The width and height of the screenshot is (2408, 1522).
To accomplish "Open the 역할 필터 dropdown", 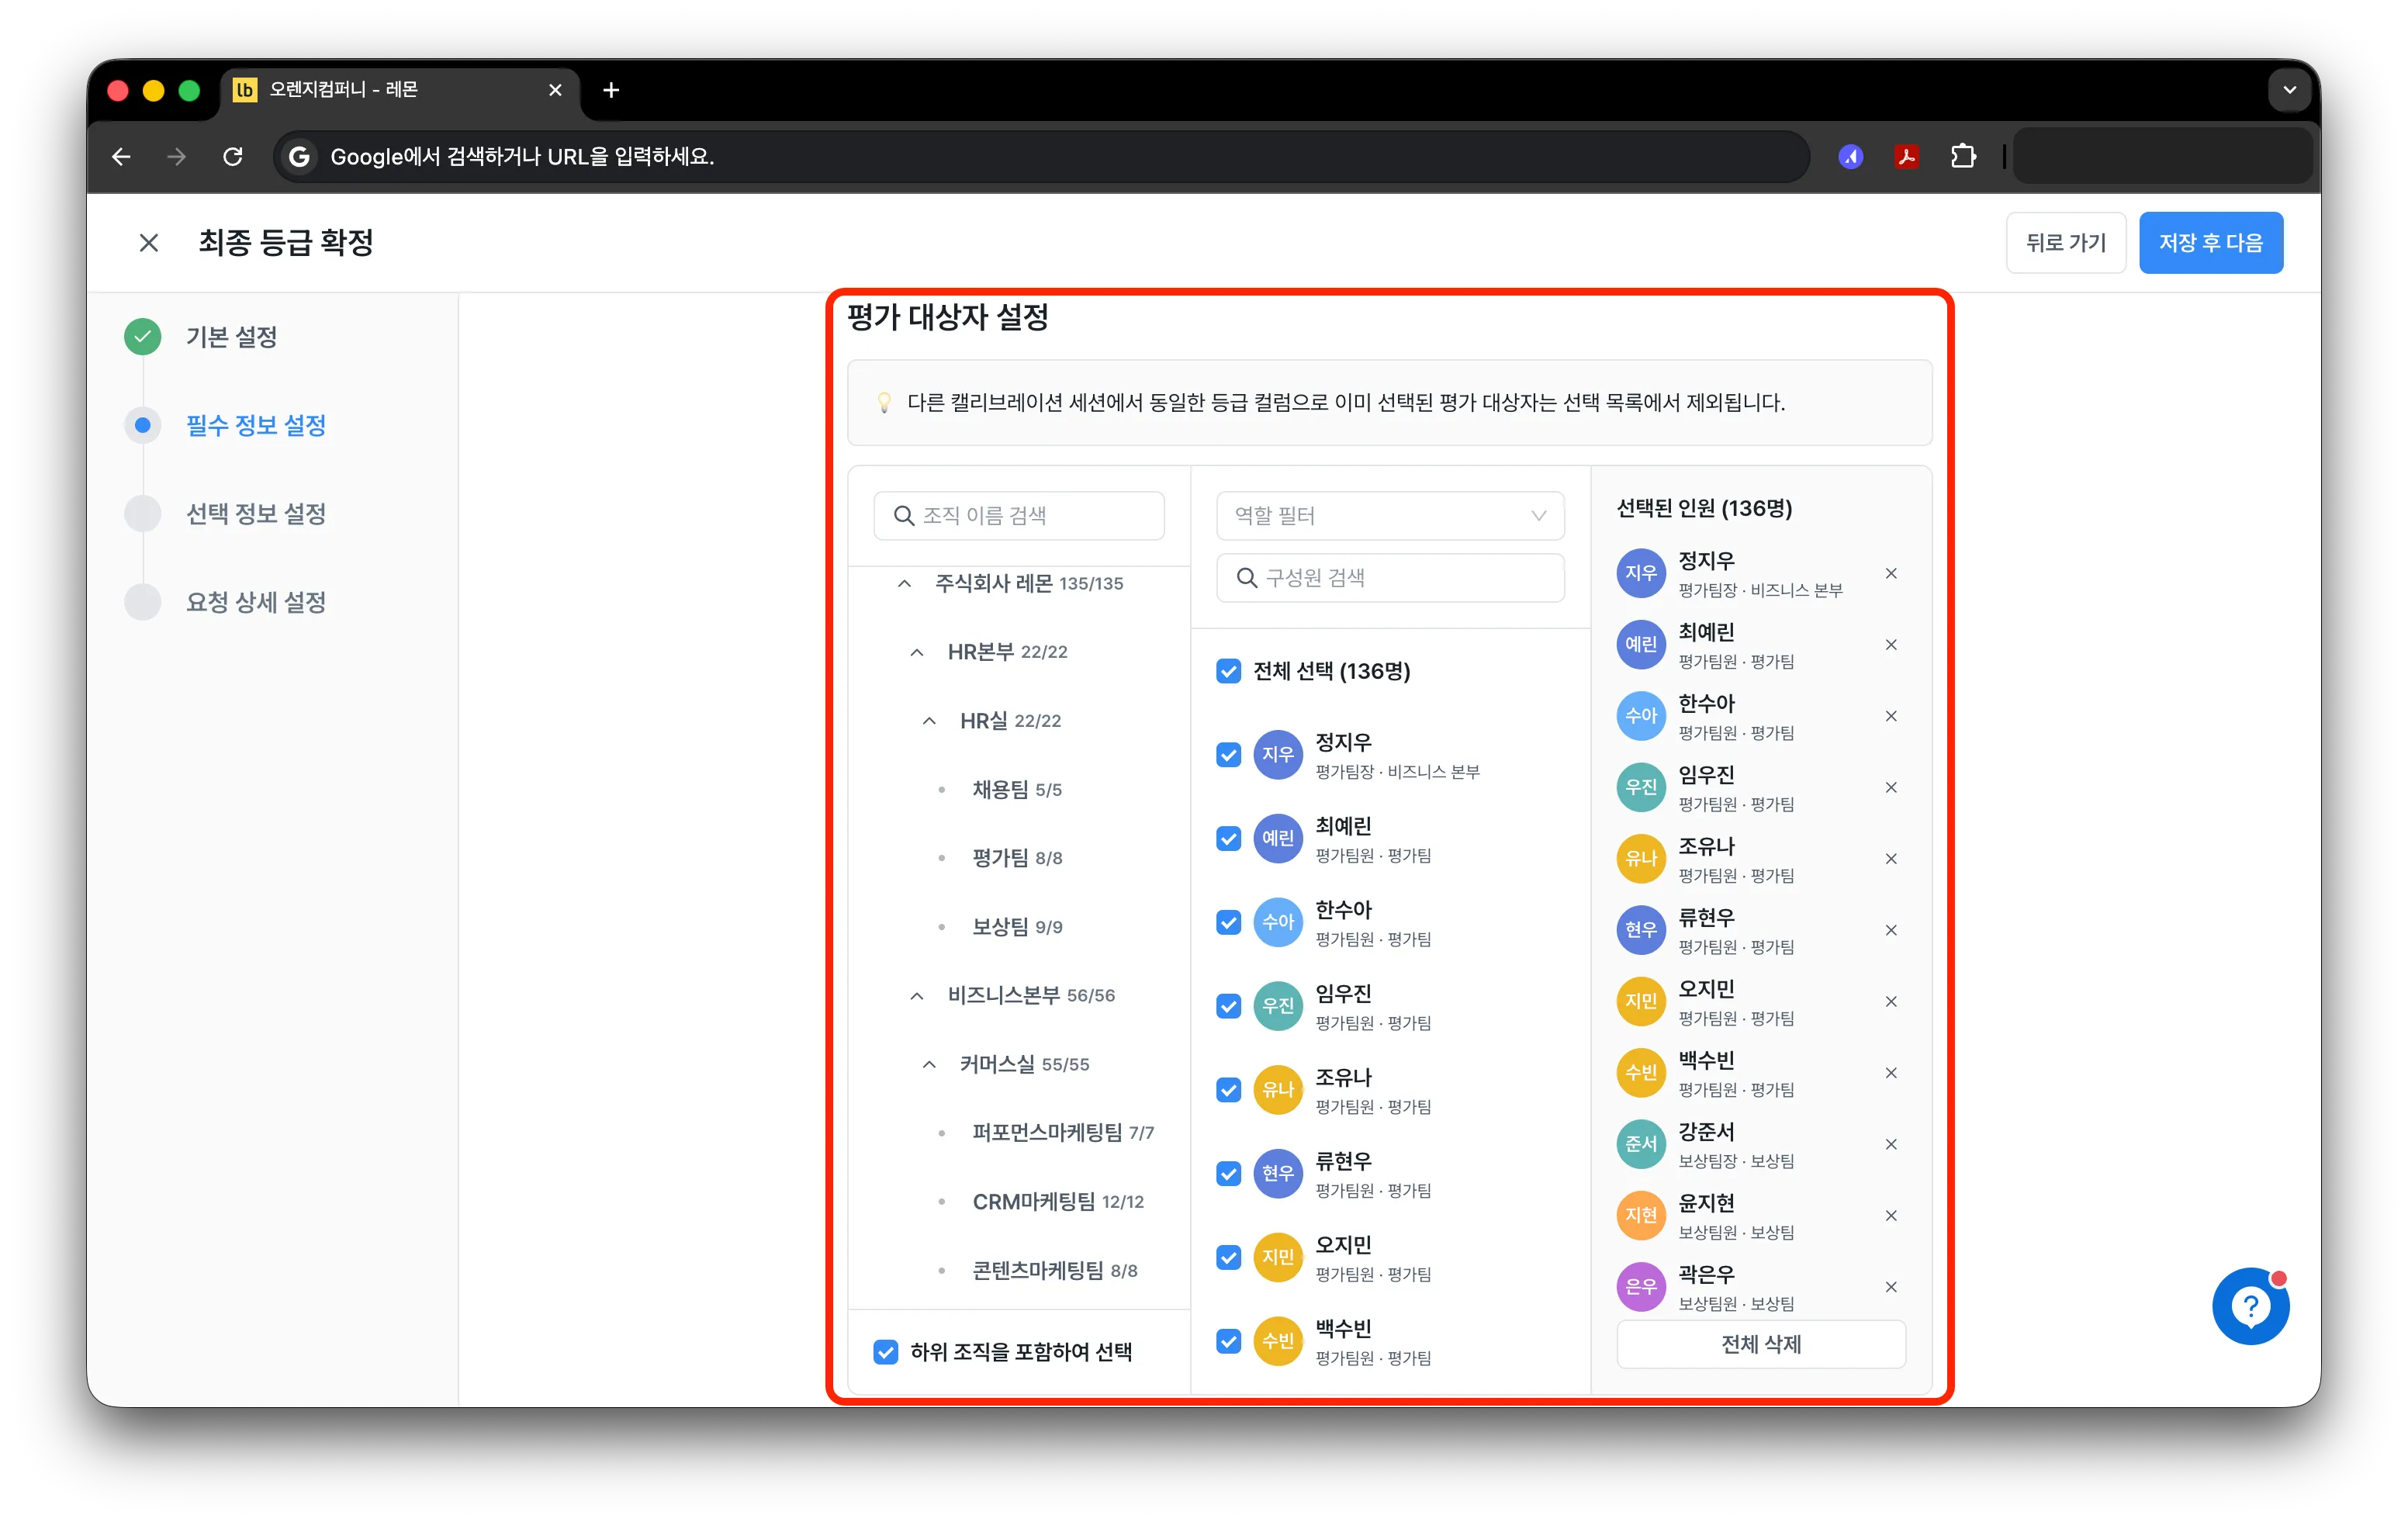I will click(x=1390, y=516).
